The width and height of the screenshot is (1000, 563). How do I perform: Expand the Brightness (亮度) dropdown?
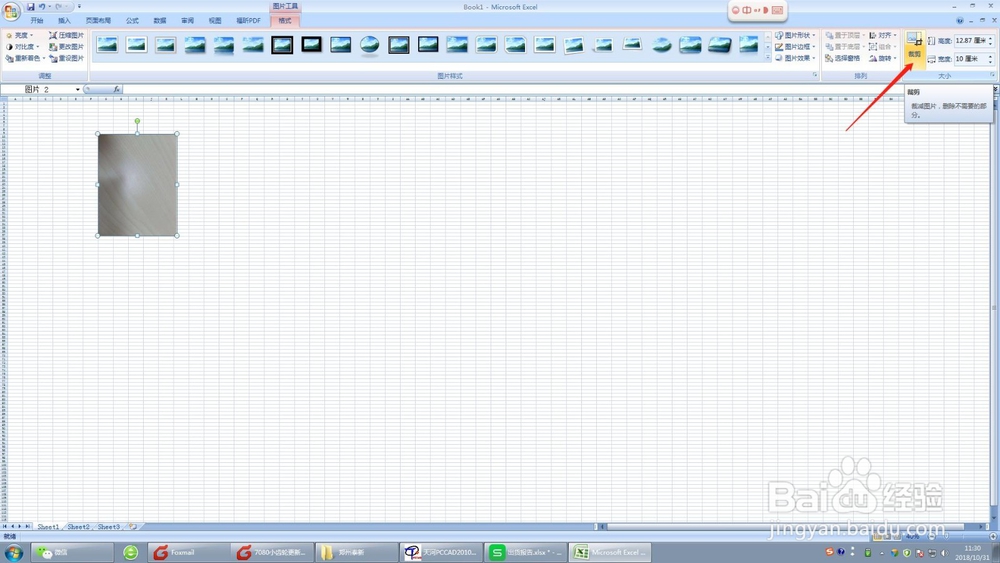coord(19,35)
